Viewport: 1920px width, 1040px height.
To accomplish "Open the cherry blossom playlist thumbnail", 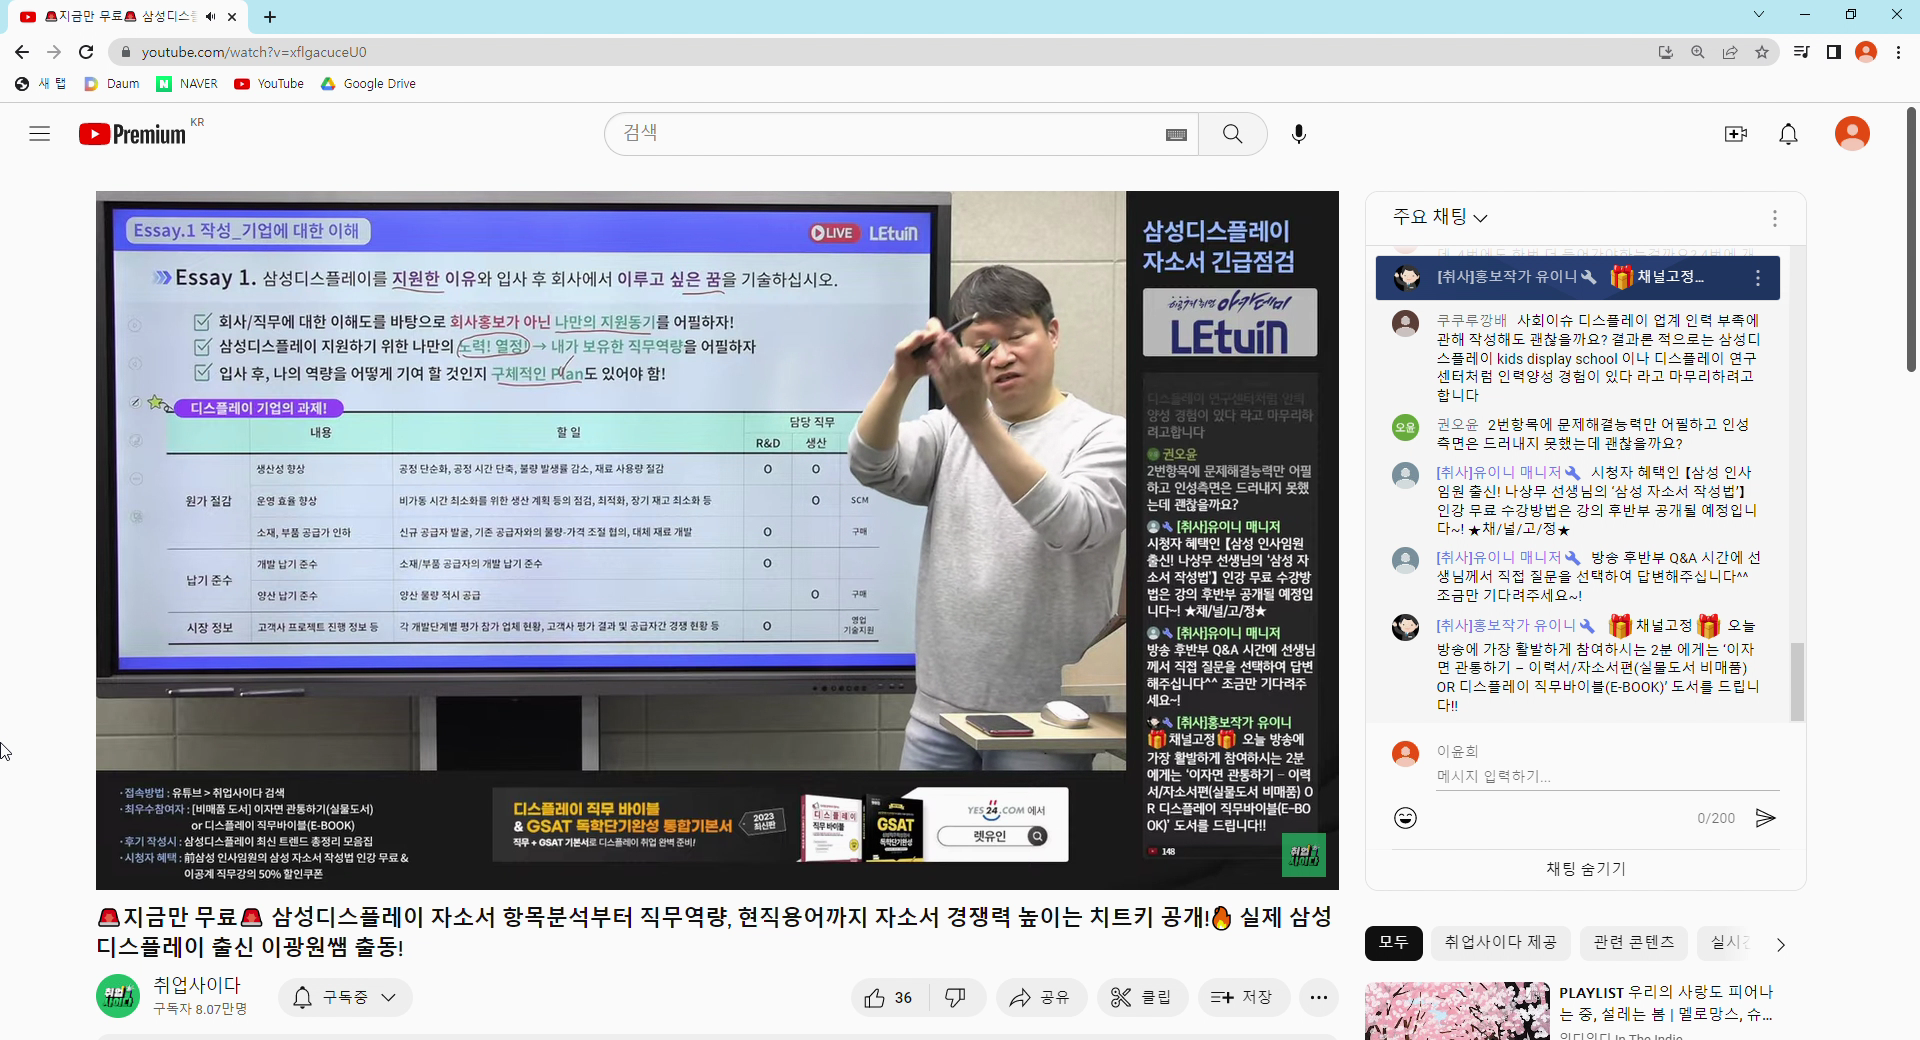I will pyautogui.click(x=1457, y=1011).
